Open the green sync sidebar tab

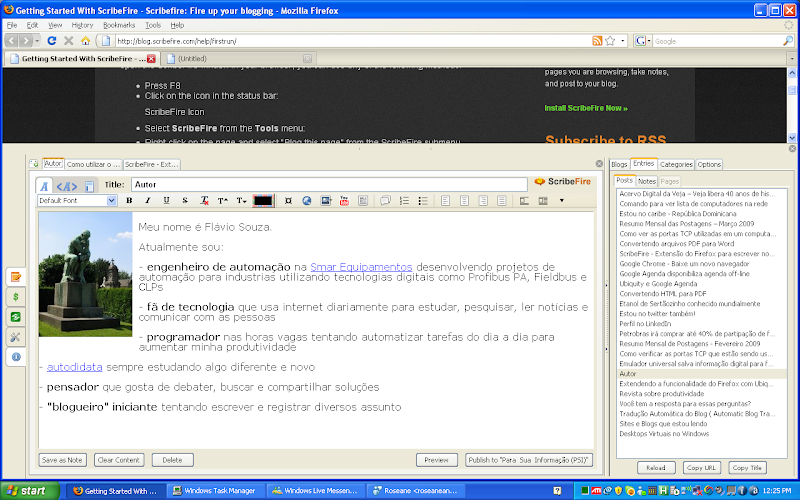click(x=16, y=317)
